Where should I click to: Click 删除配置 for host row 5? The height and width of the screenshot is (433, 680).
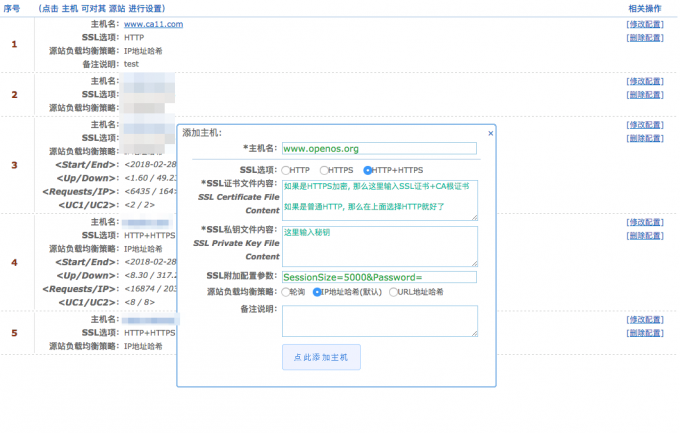click(645, 332)
